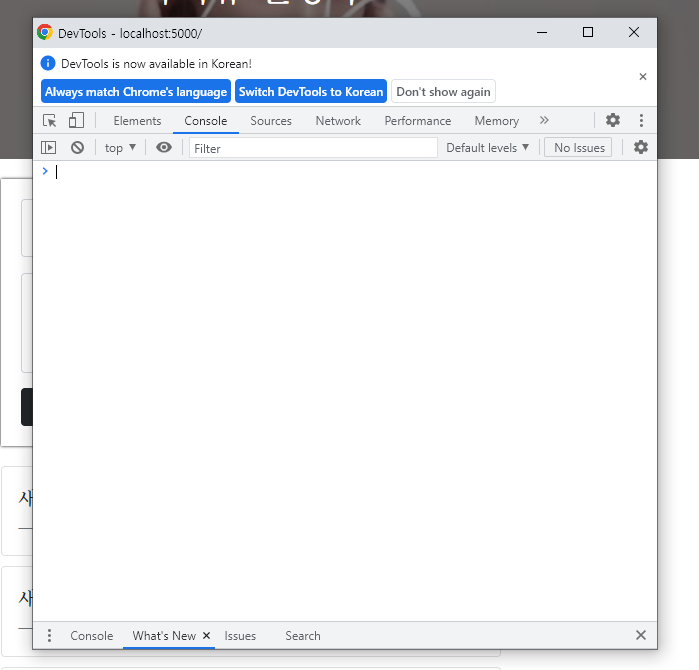Open the Sources tab
The height and width of the screenshot is (670, 699).
[x=271, y=121]
